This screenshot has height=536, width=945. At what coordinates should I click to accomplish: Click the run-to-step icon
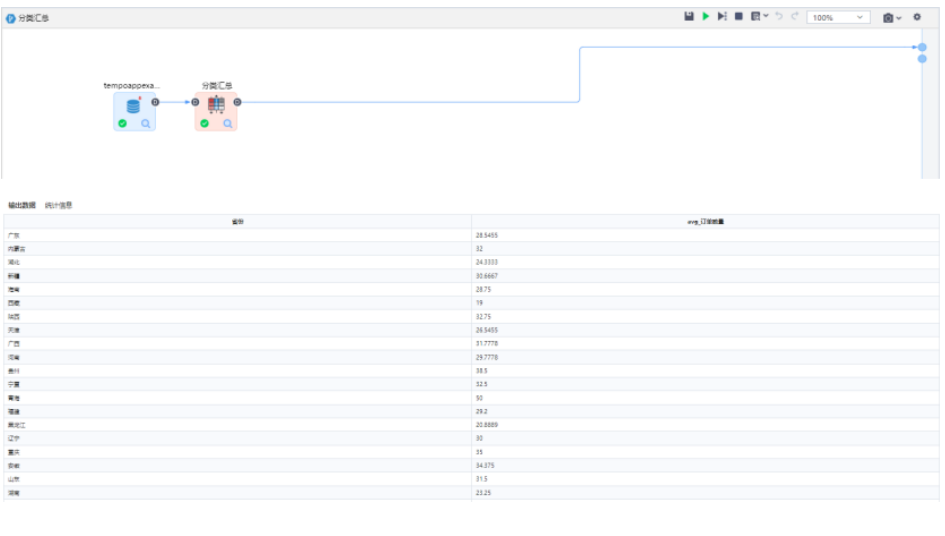tap(722, 17)
